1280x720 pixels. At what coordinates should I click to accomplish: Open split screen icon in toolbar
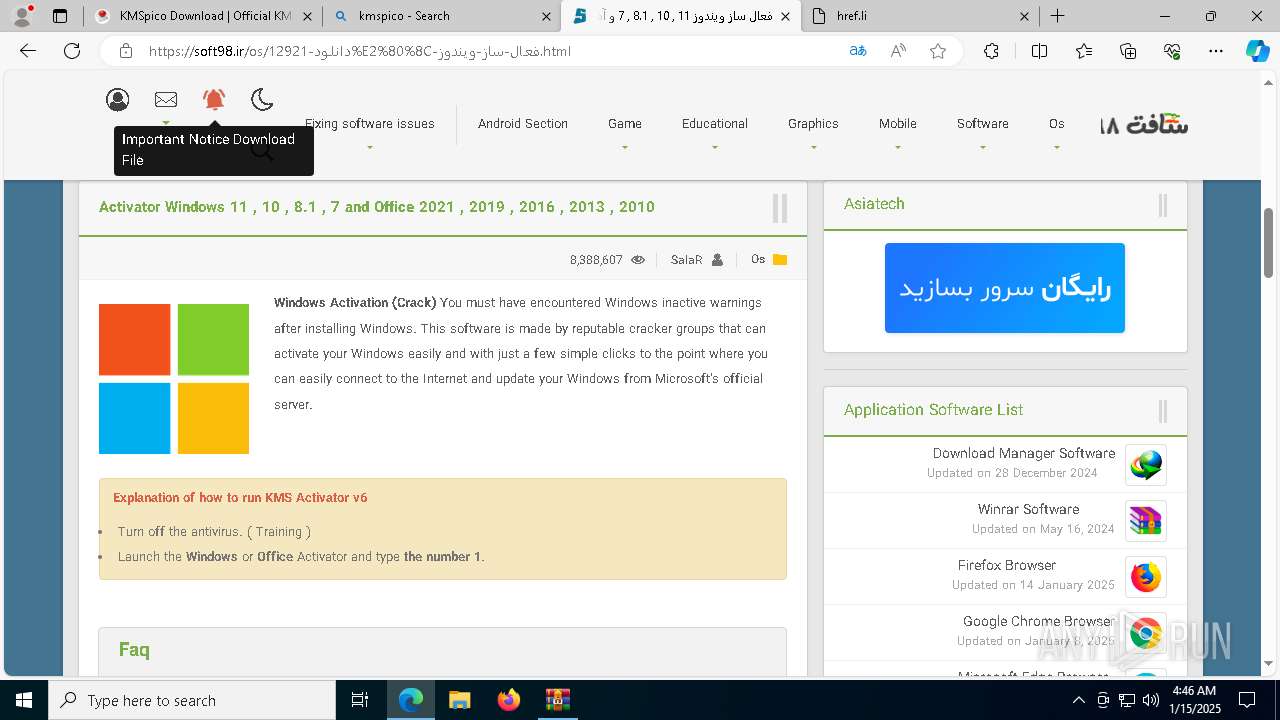coord(1039,51)
